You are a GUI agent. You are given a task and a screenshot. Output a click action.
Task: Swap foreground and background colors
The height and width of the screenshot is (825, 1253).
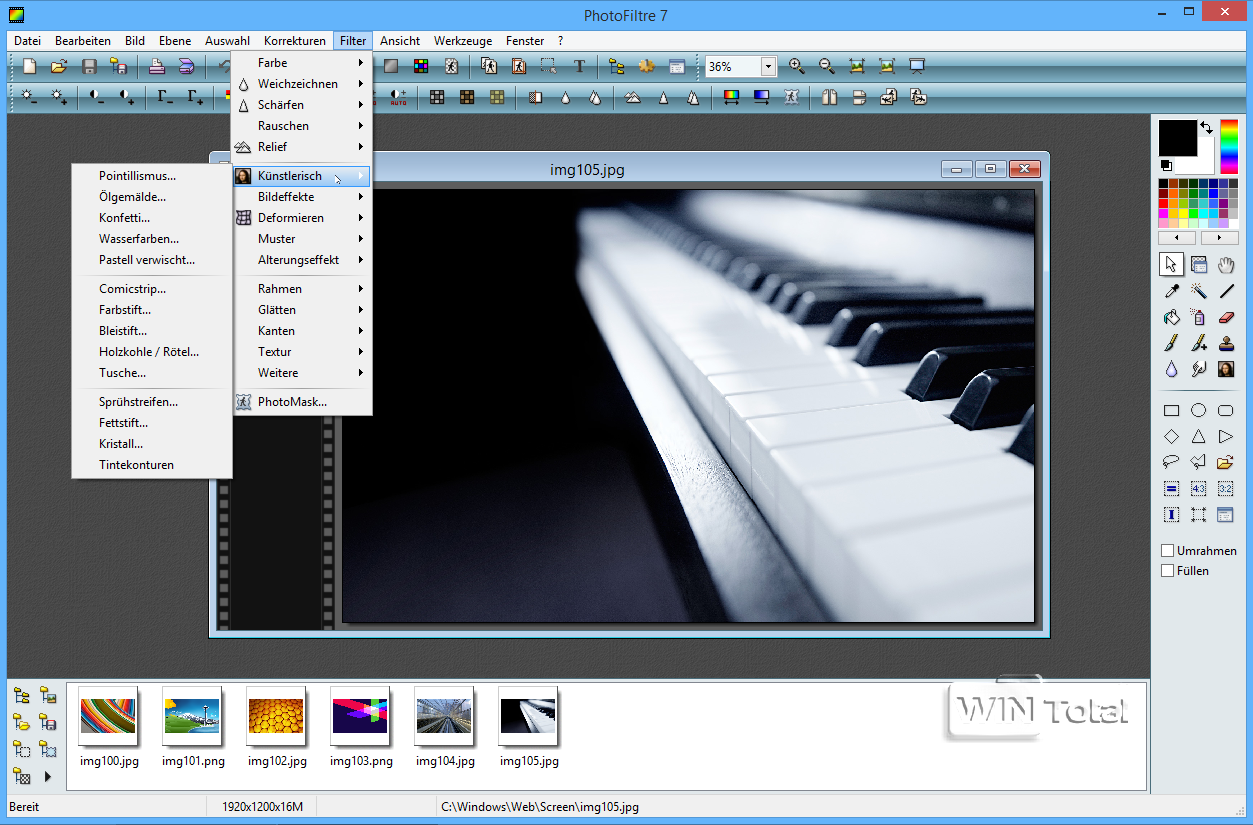[1206, 128]
